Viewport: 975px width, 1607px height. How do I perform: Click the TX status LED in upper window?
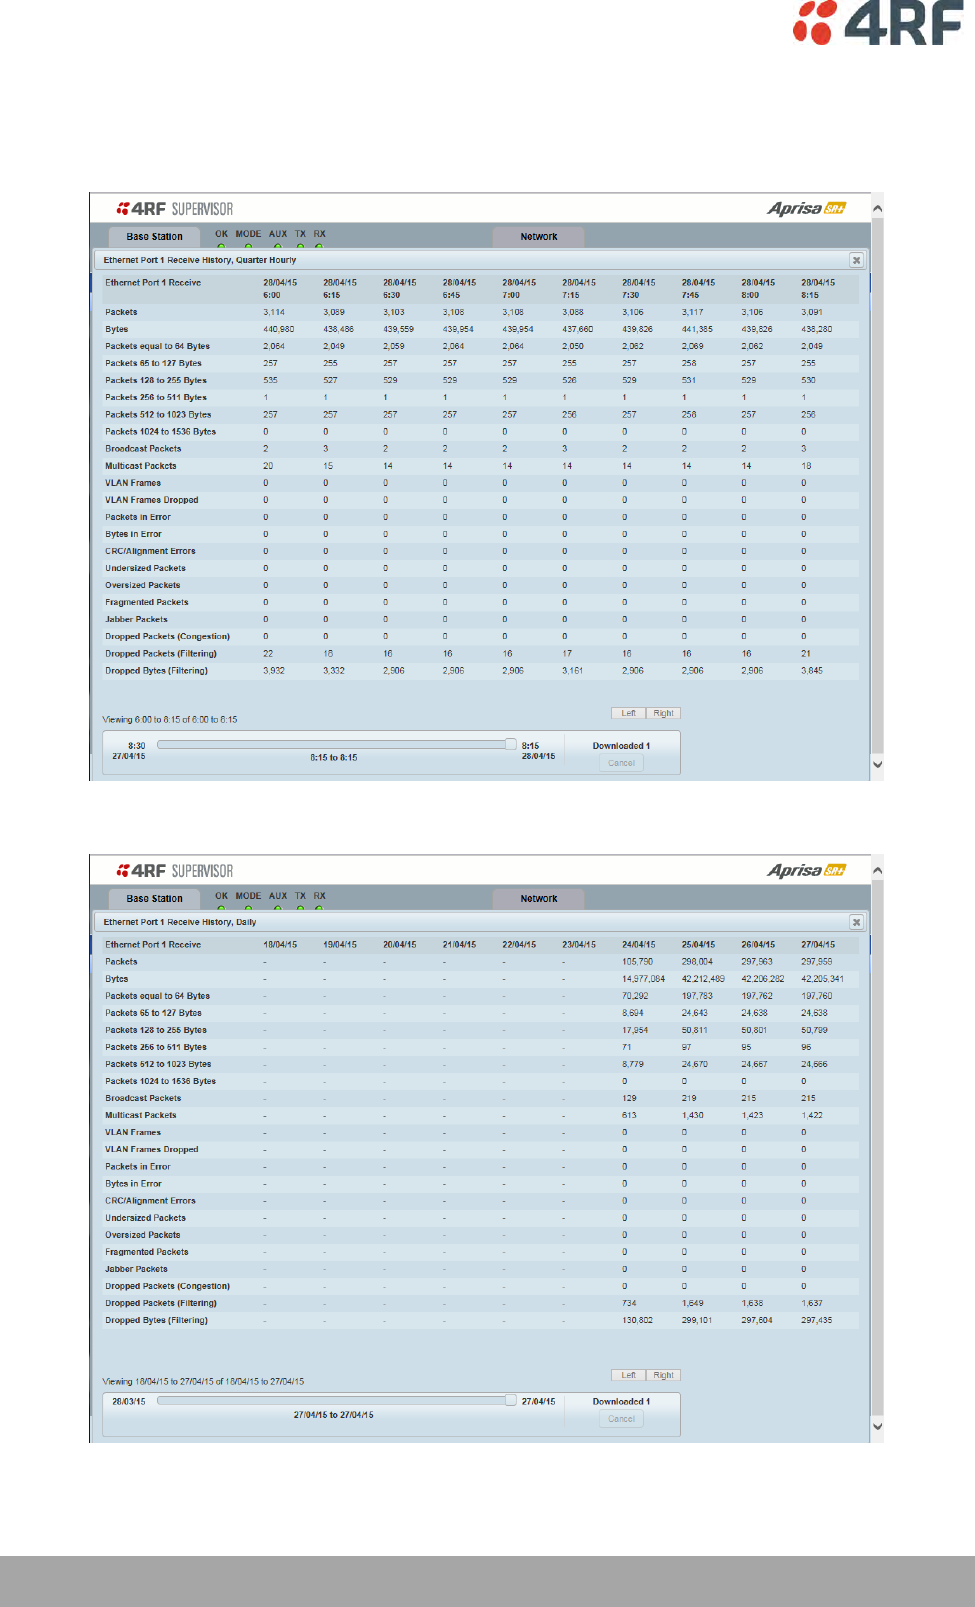[x=300, y=245]
